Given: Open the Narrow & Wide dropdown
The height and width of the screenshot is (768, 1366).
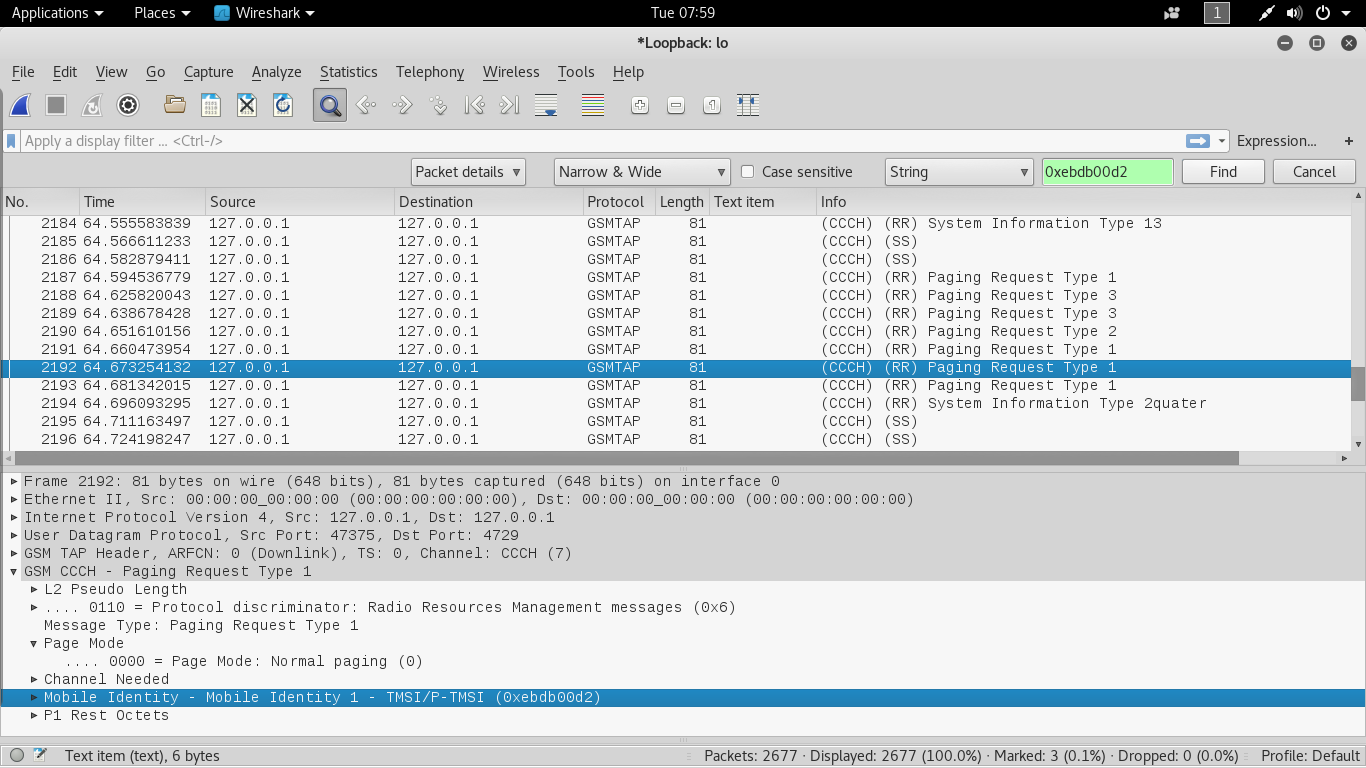Looking at the screenshot, I should pos(642,172).
